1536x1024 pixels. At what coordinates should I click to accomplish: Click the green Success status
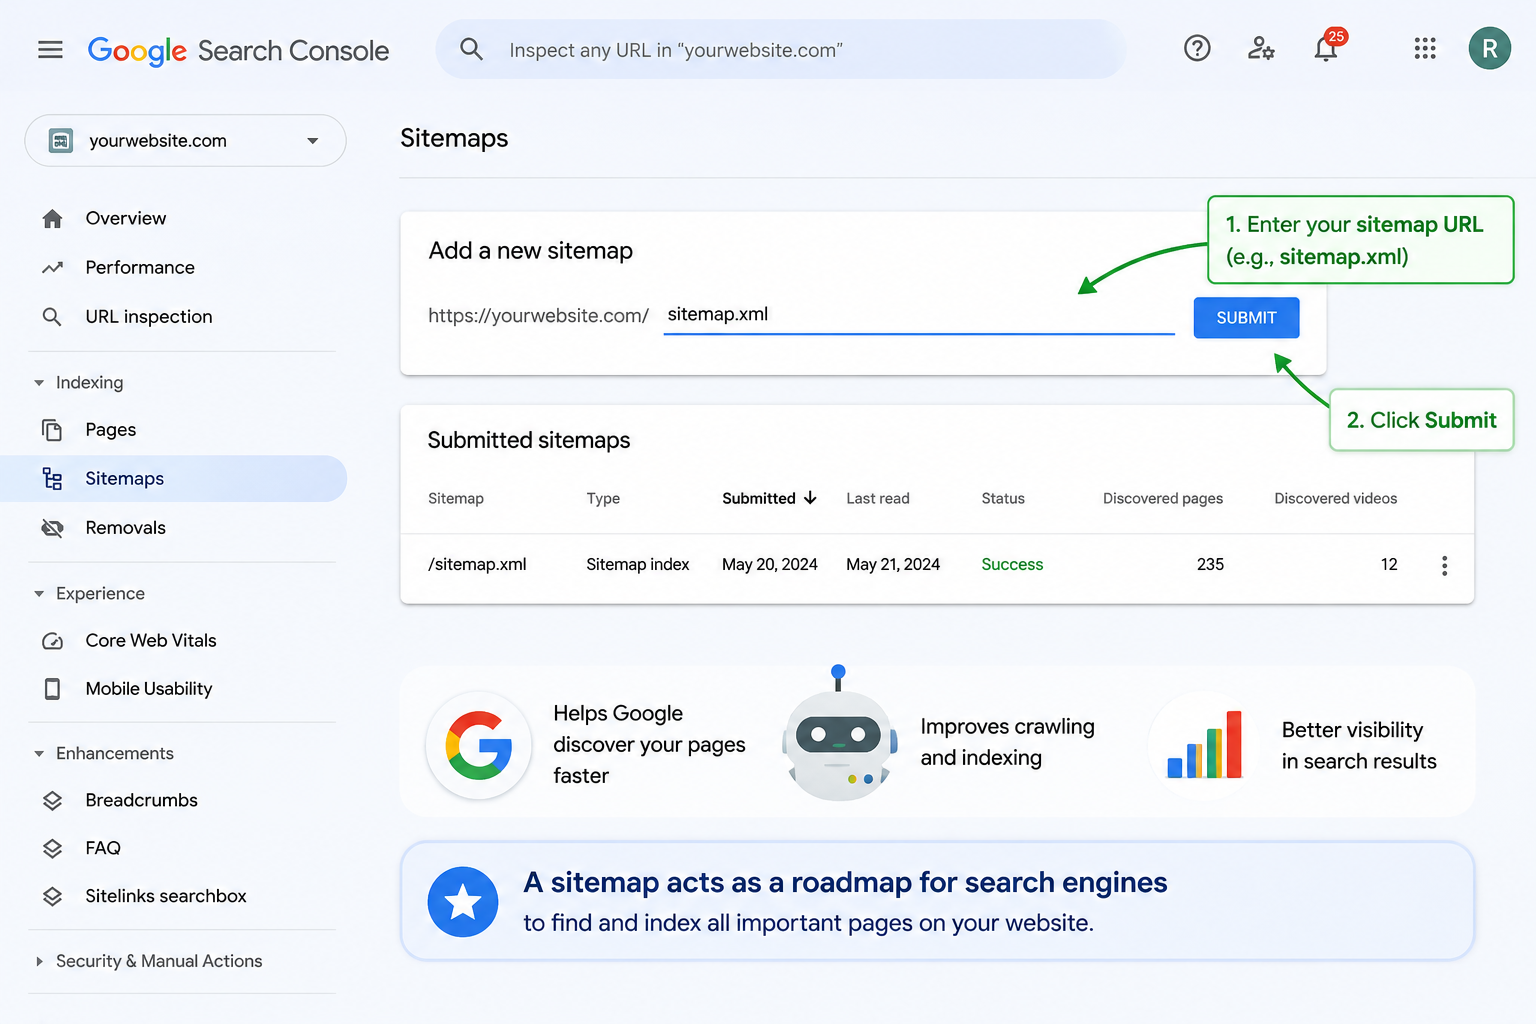(1012, 565)
